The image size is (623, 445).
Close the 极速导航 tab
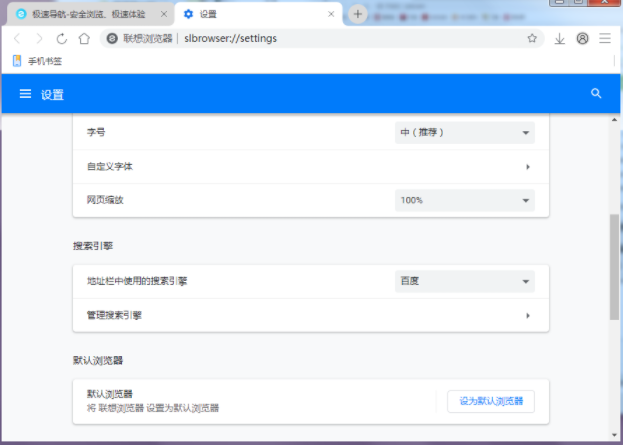tap(164, 14)
